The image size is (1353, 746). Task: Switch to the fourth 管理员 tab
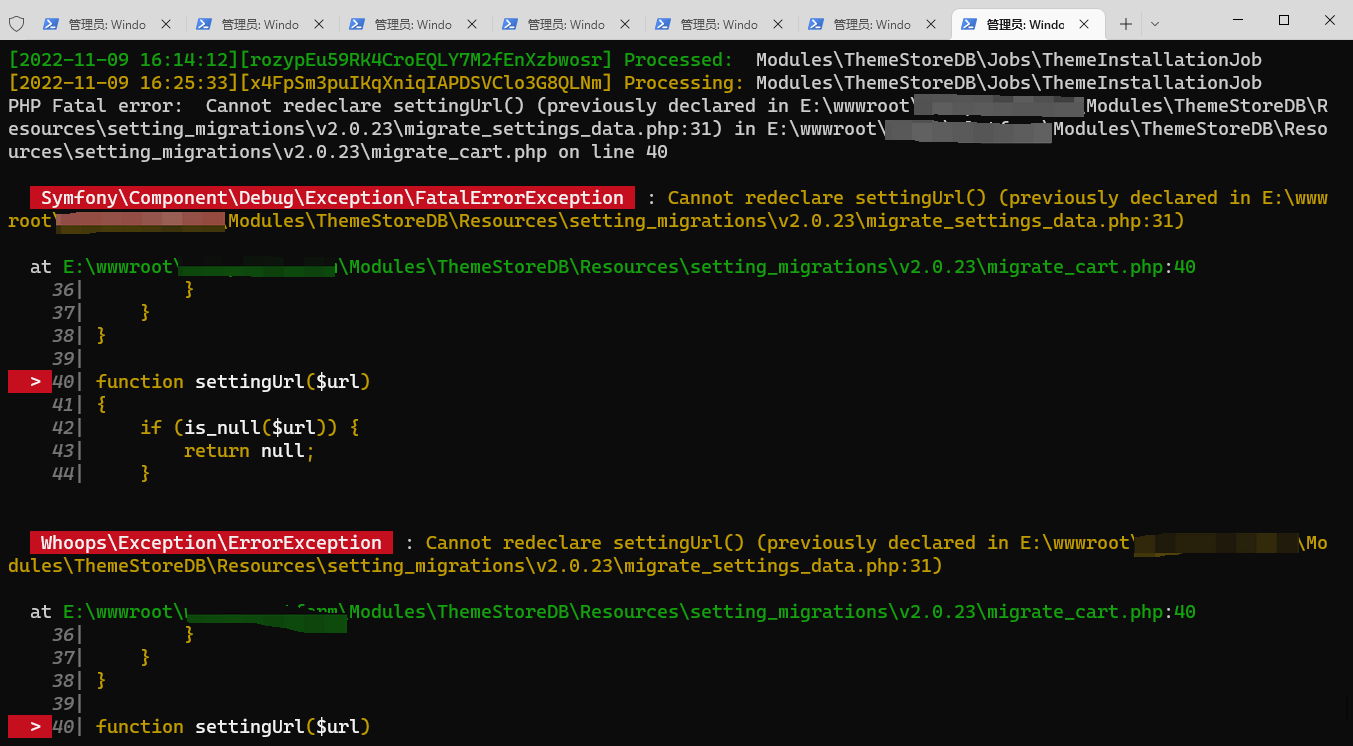click(x=565, y=24)
